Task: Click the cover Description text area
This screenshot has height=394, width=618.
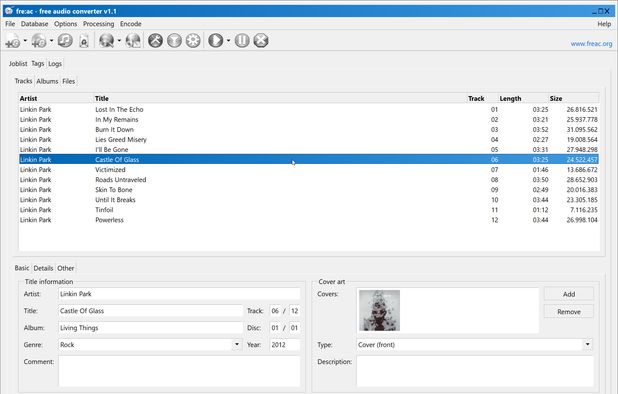Action: (475, 371)
